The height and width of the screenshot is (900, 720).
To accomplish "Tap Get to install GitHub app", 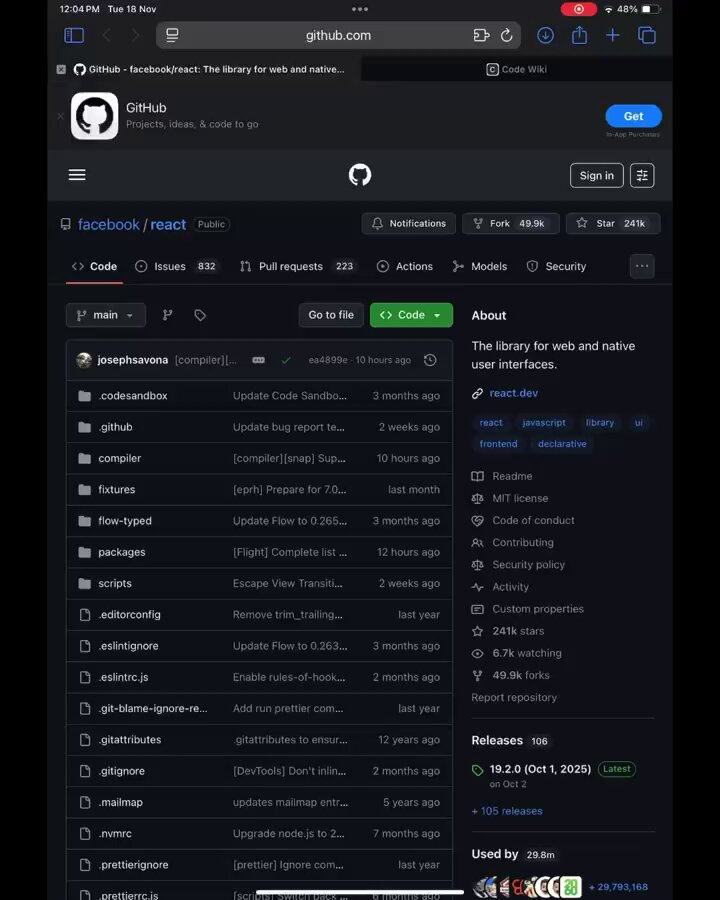I will 633,116.
